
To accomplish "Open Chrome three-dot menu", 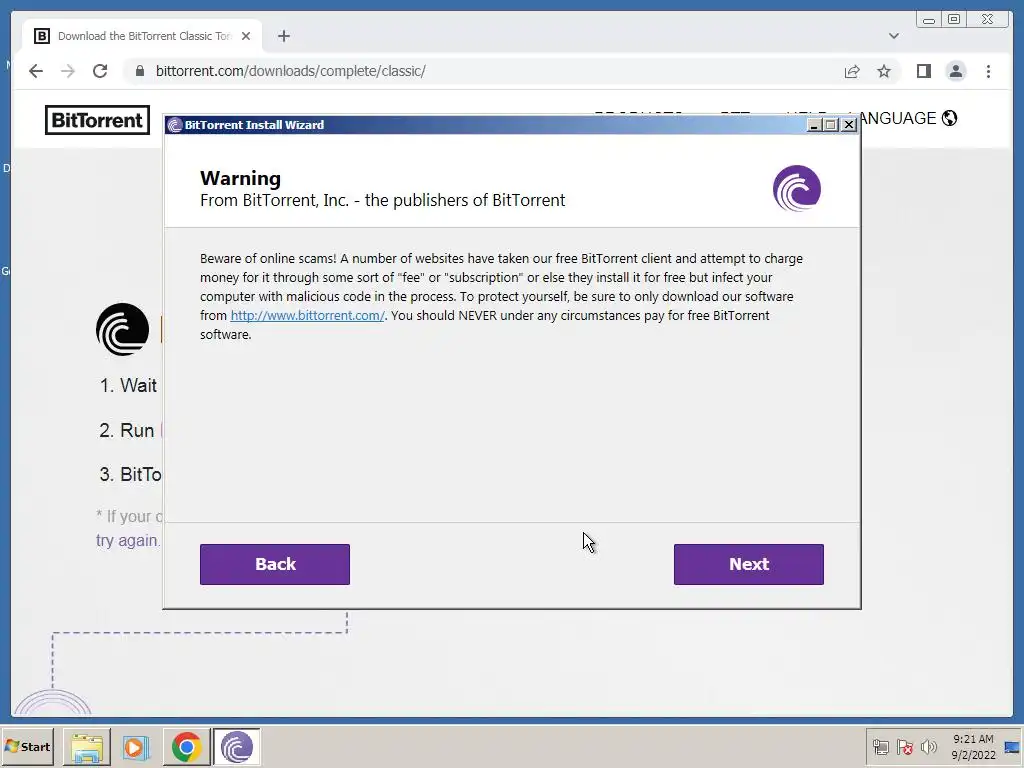I will tap(988, 71).
